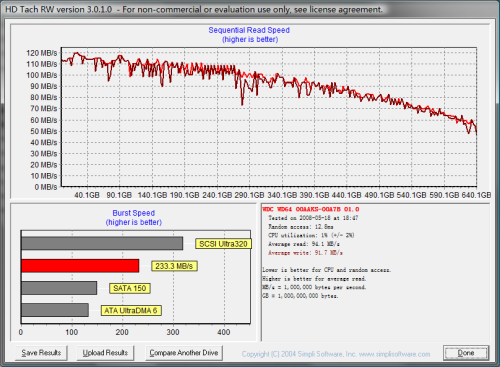The height and width of the screenshot is (367, 500).
Task: Click the GB = 1,000,000,000 bytes line
Action: pyautogui.click(x=300, y=296)
